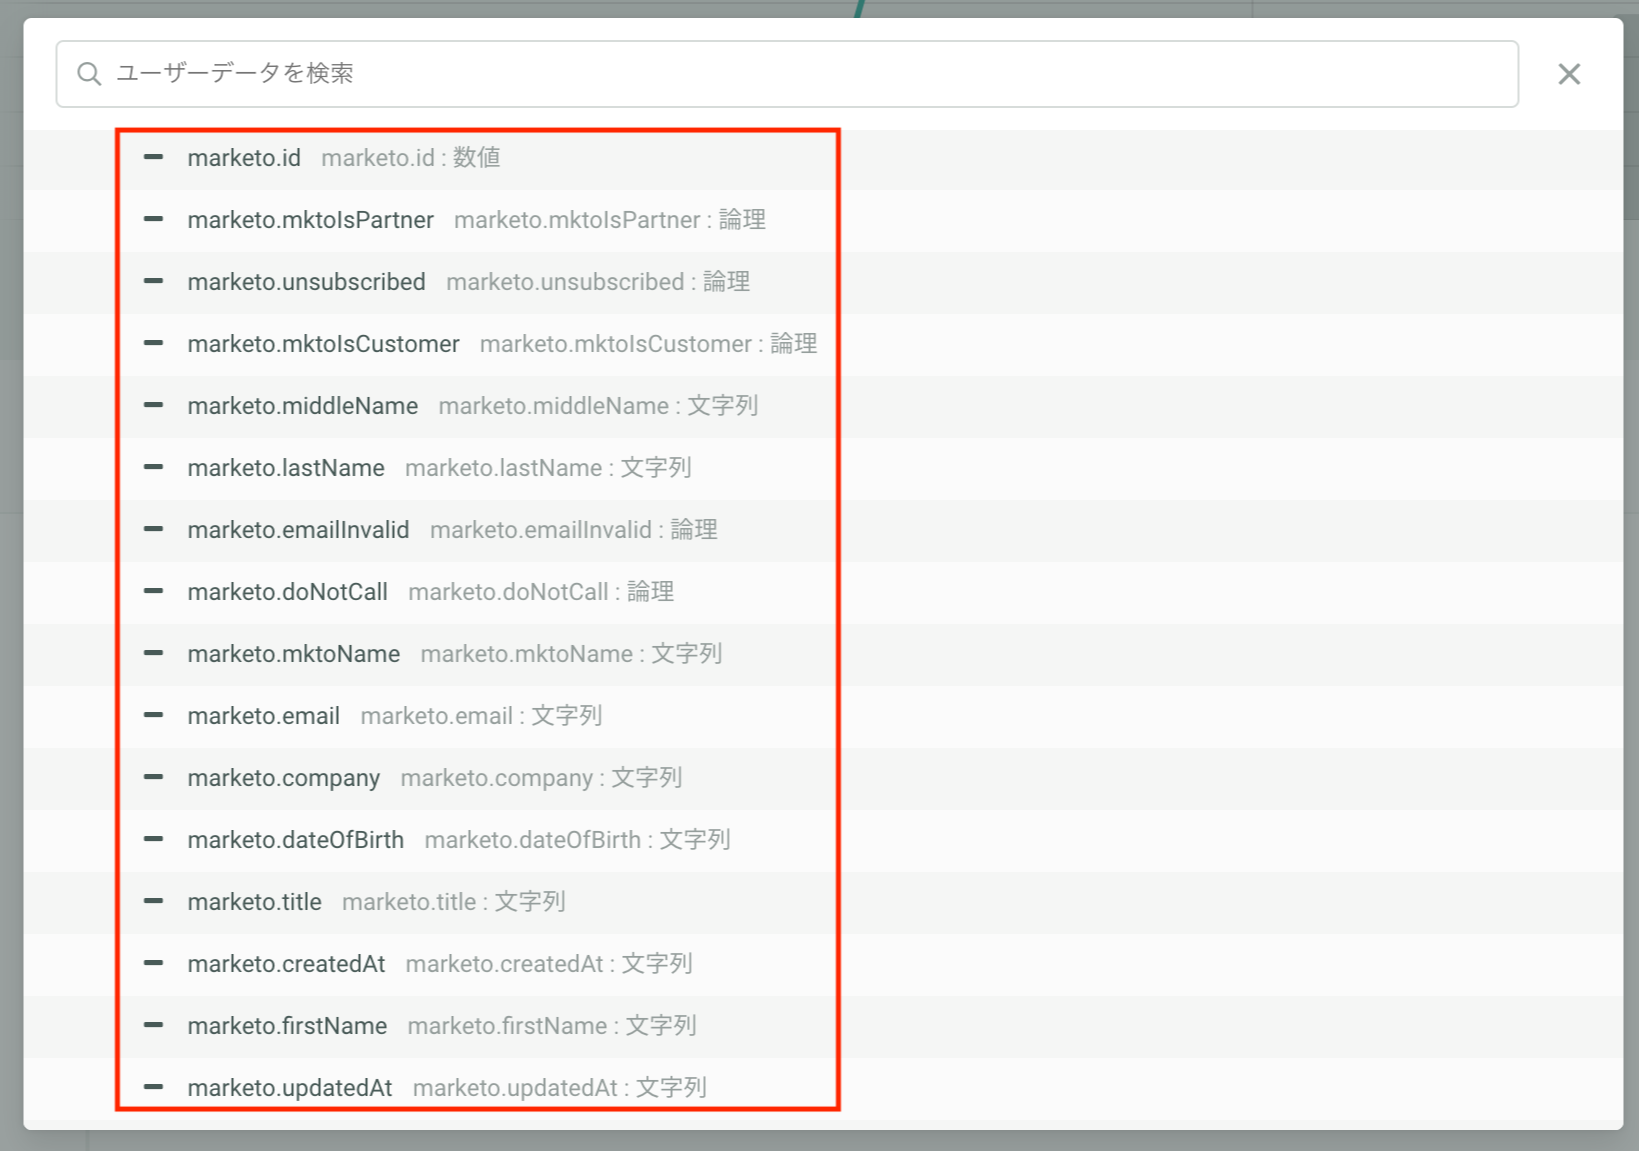The image size is (1639, 1151).
Task: Click the minus icon next to marketo.updatedAt
Action: click(153, 1087)
